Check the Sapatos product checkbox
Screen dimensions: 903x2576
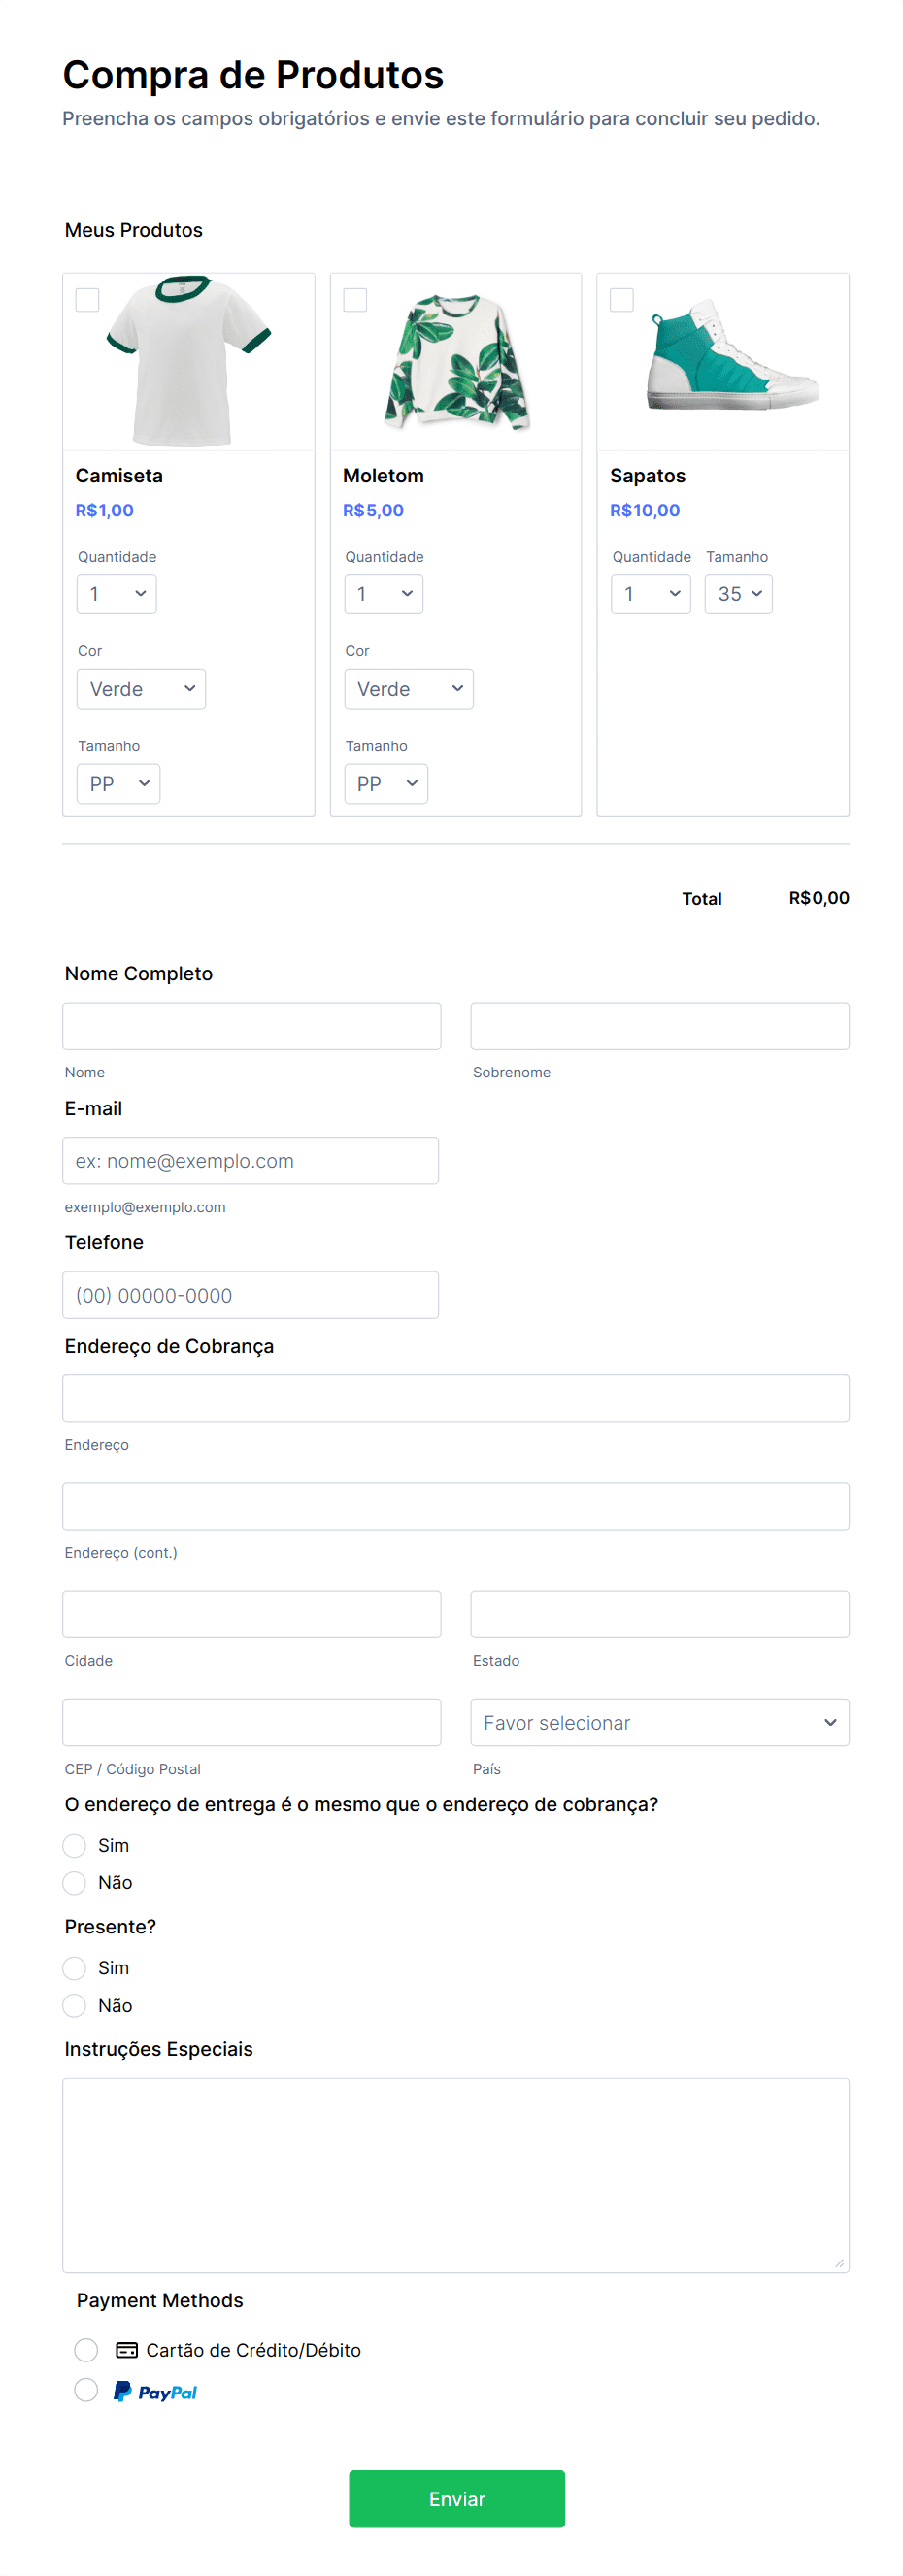[622, 300]
